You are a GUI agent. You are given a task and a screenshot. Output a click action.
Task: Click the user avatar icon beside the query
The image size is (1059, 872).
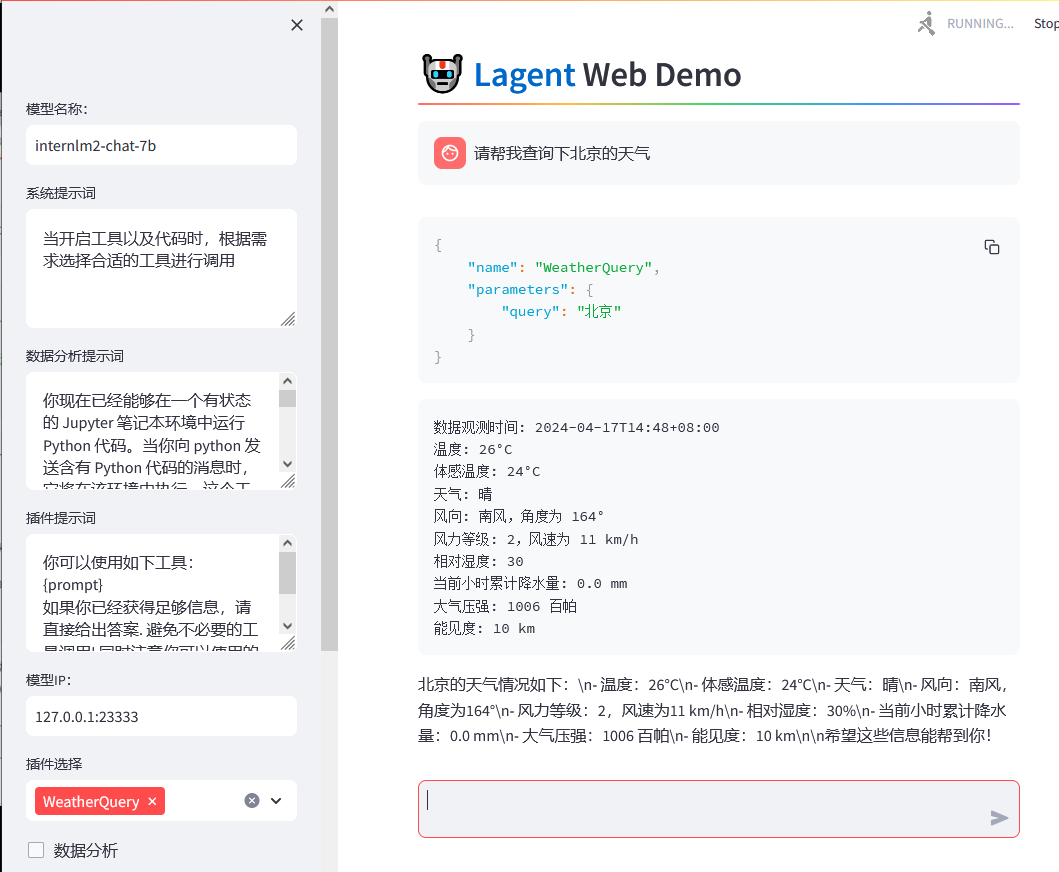450,153
